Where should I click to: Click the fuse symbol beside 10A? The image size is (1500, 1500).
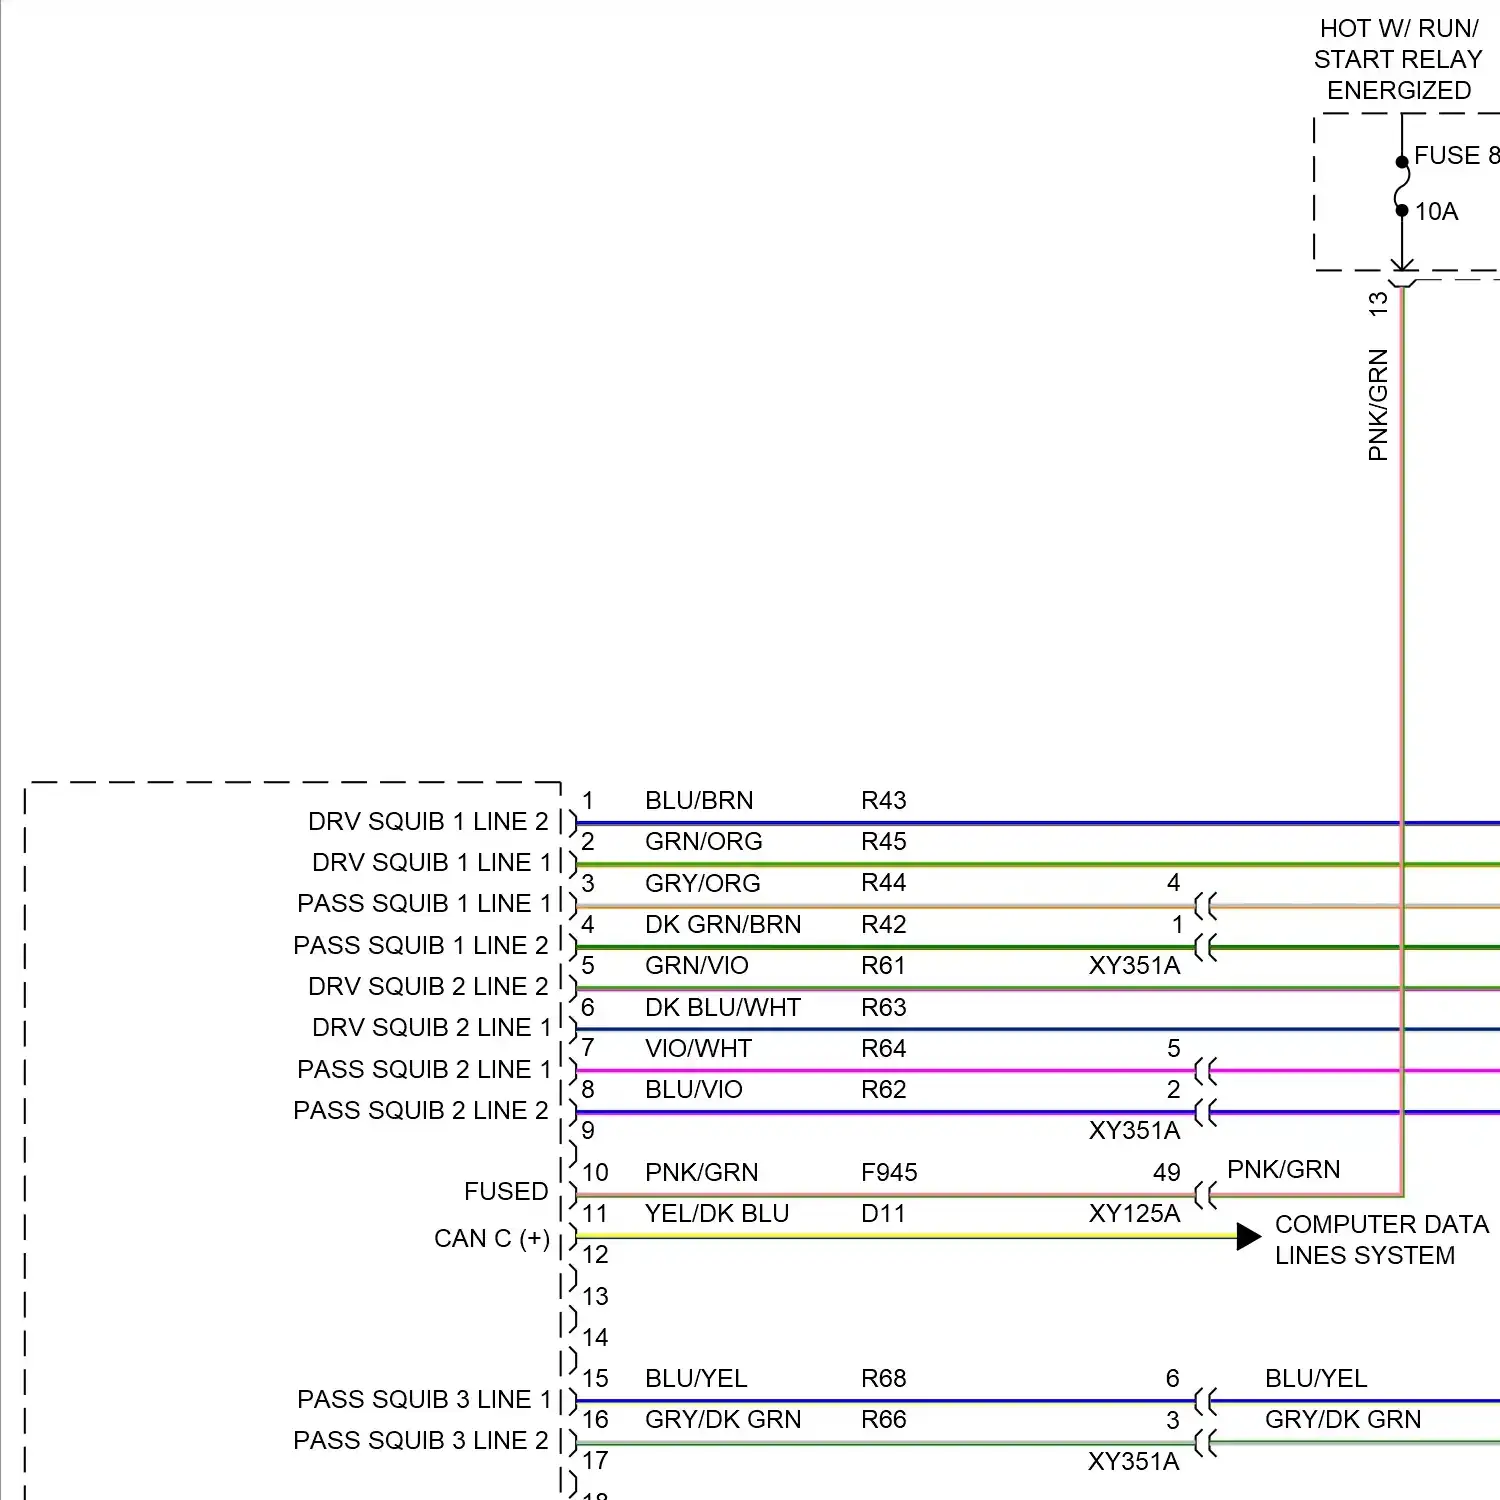pos(1402,186)
